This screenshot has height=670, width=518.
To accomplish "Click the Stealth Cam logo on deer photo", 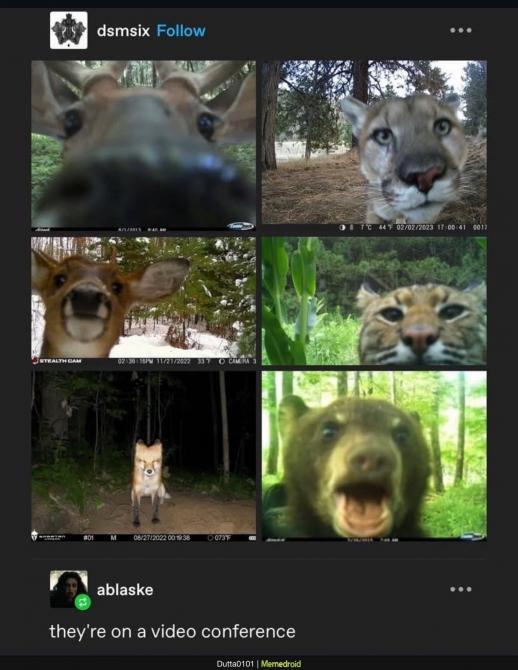I will 57,361.
